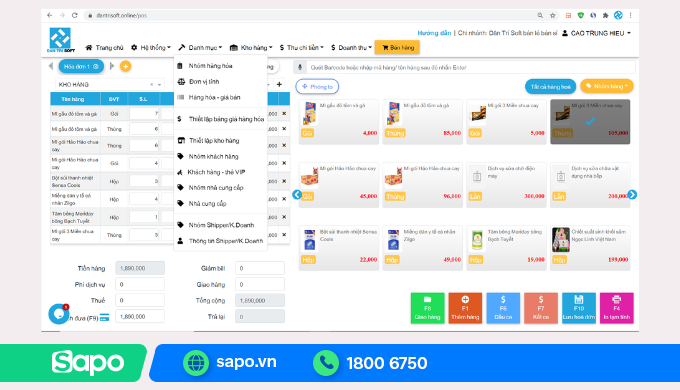
Task: Open the Kho hàng menu
Action: 251,48
